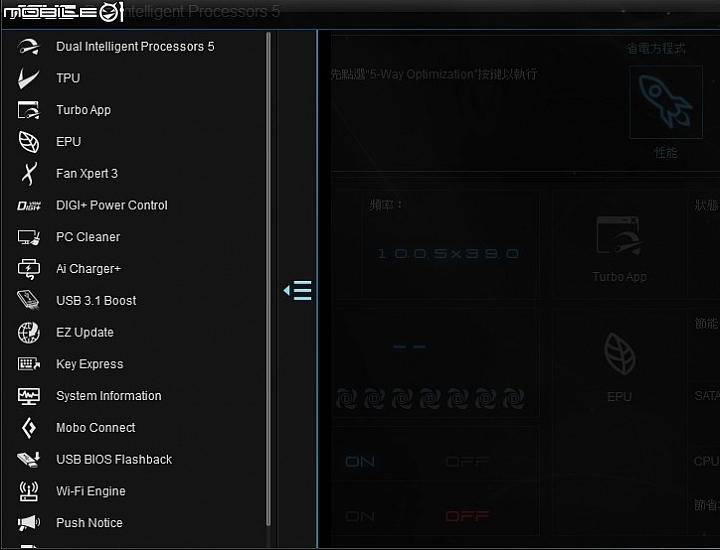Open Key Express menu entry
This screenshot has width=720, height=550.
click(90, 364)
